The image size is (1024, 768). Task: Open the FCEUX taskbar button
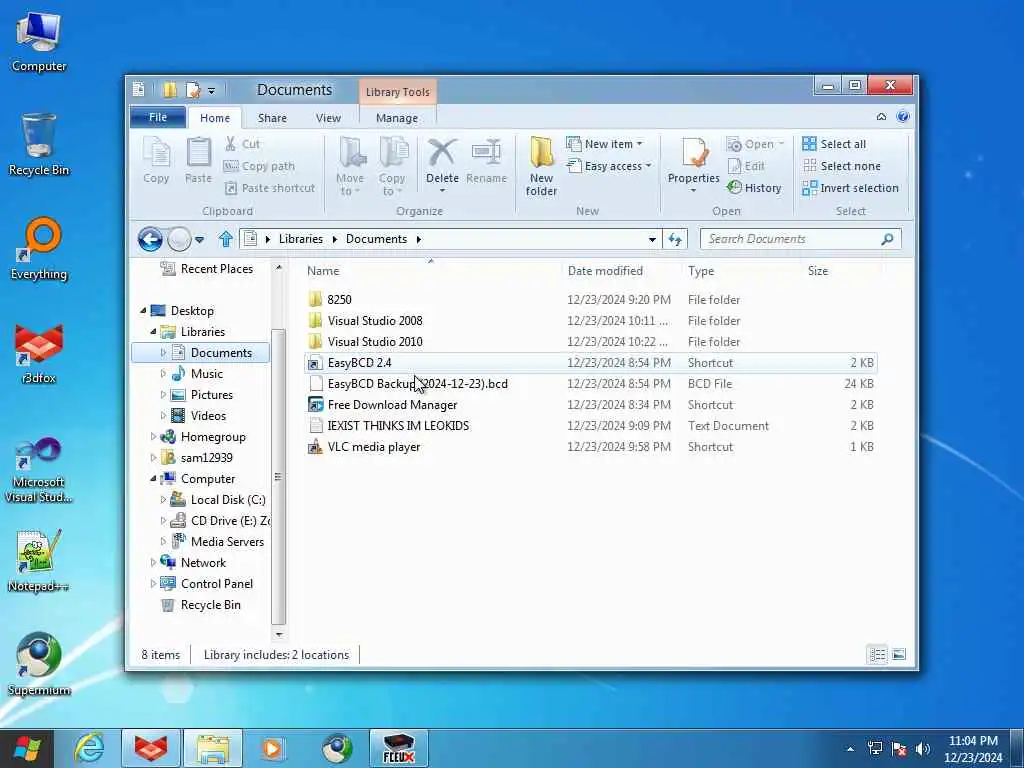398,748
